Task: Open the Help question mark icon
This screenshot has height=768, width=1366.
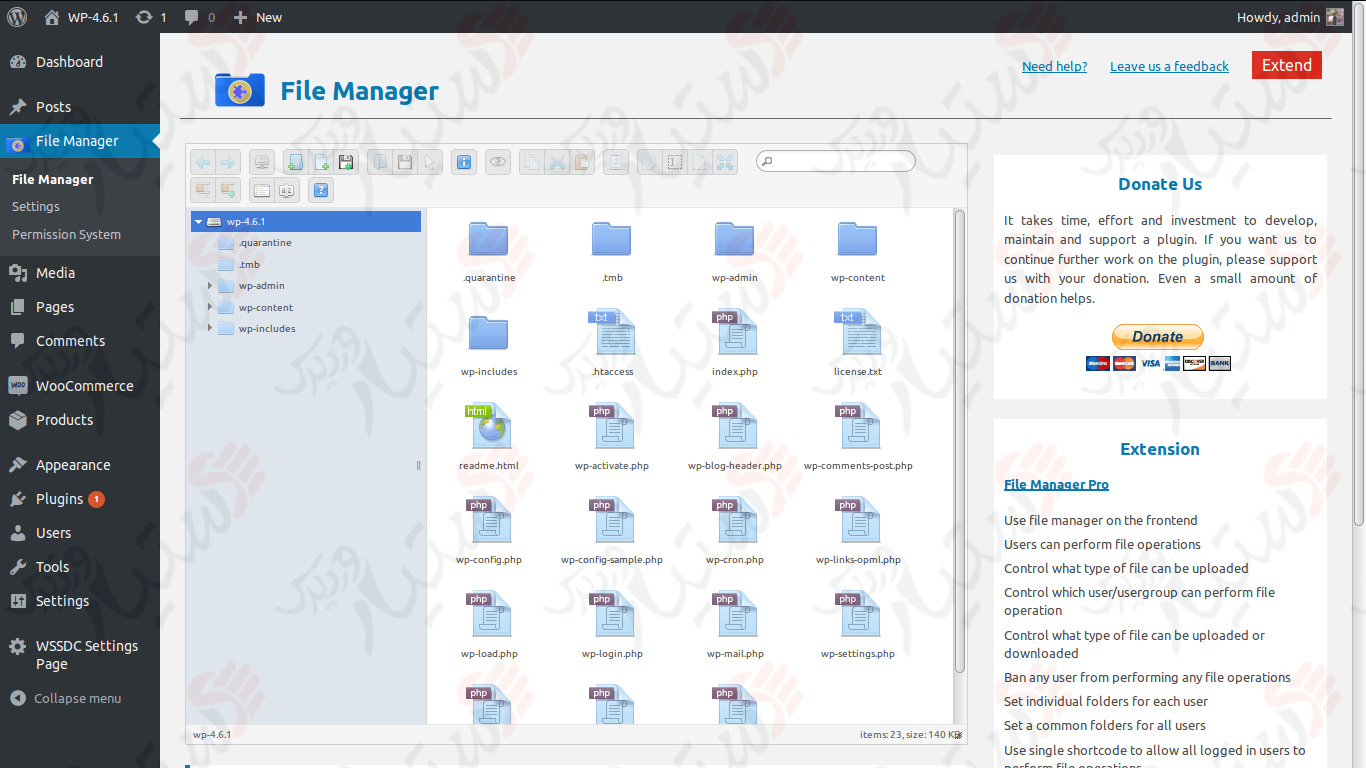Action: point(321,189)
